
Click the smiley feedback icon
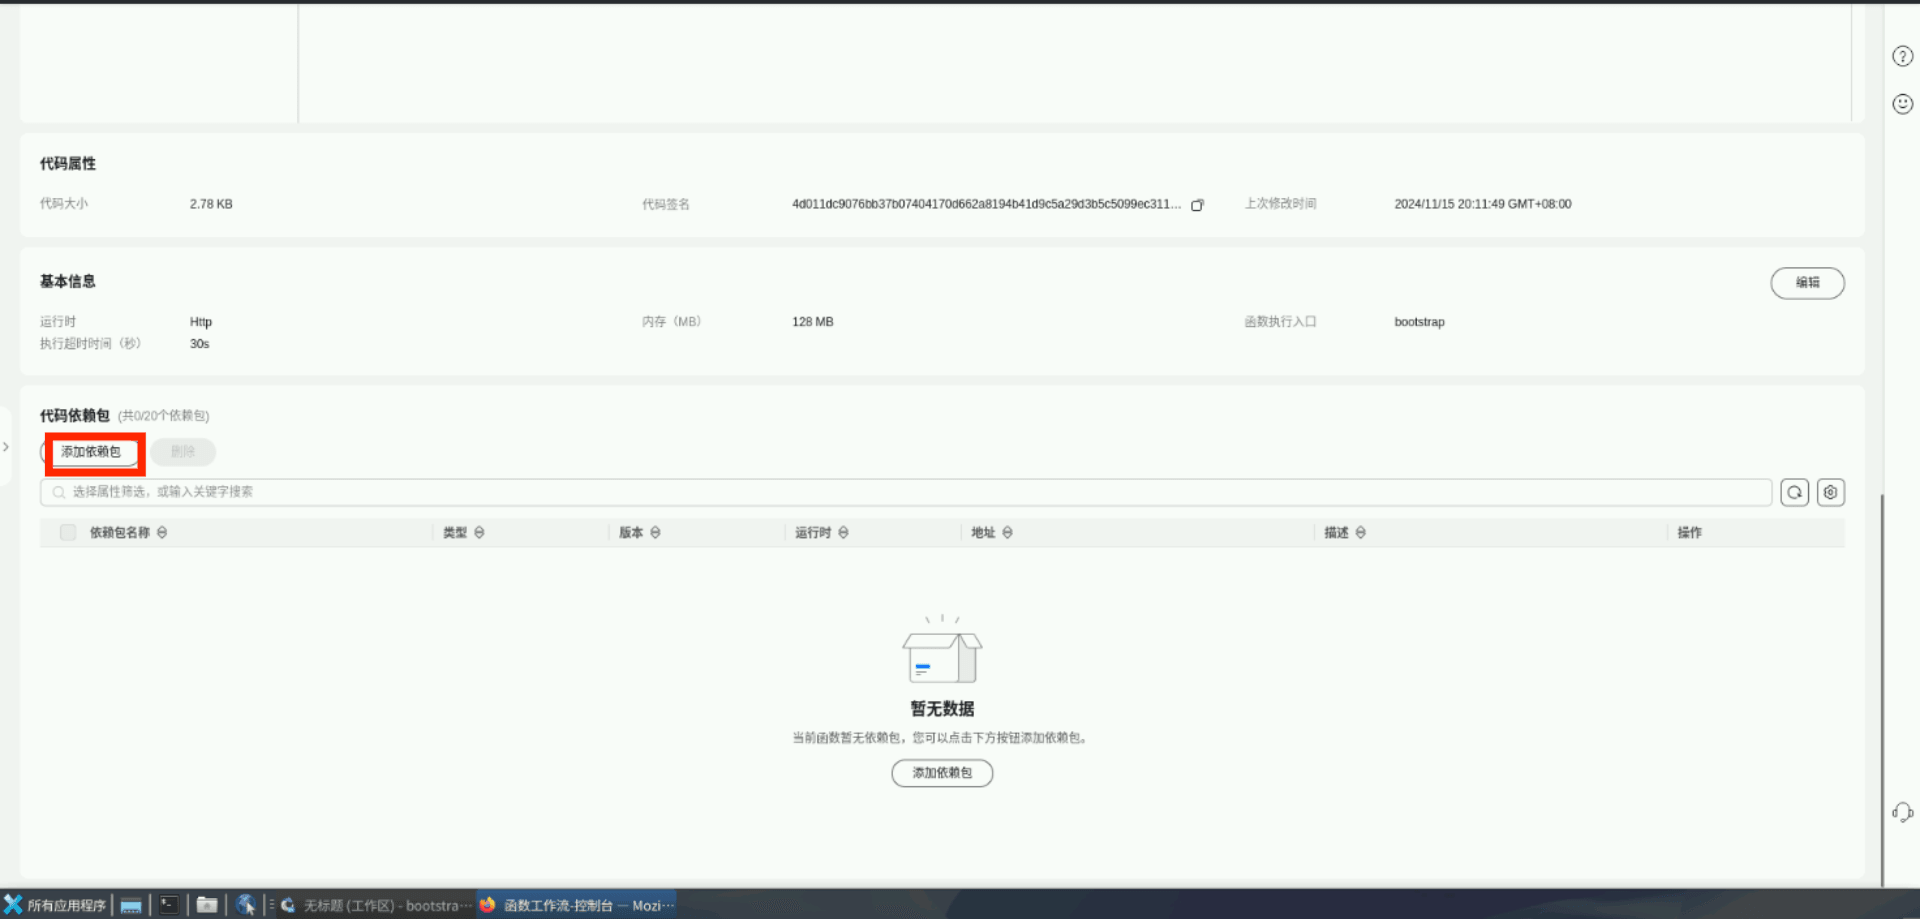pos(1902,104)
